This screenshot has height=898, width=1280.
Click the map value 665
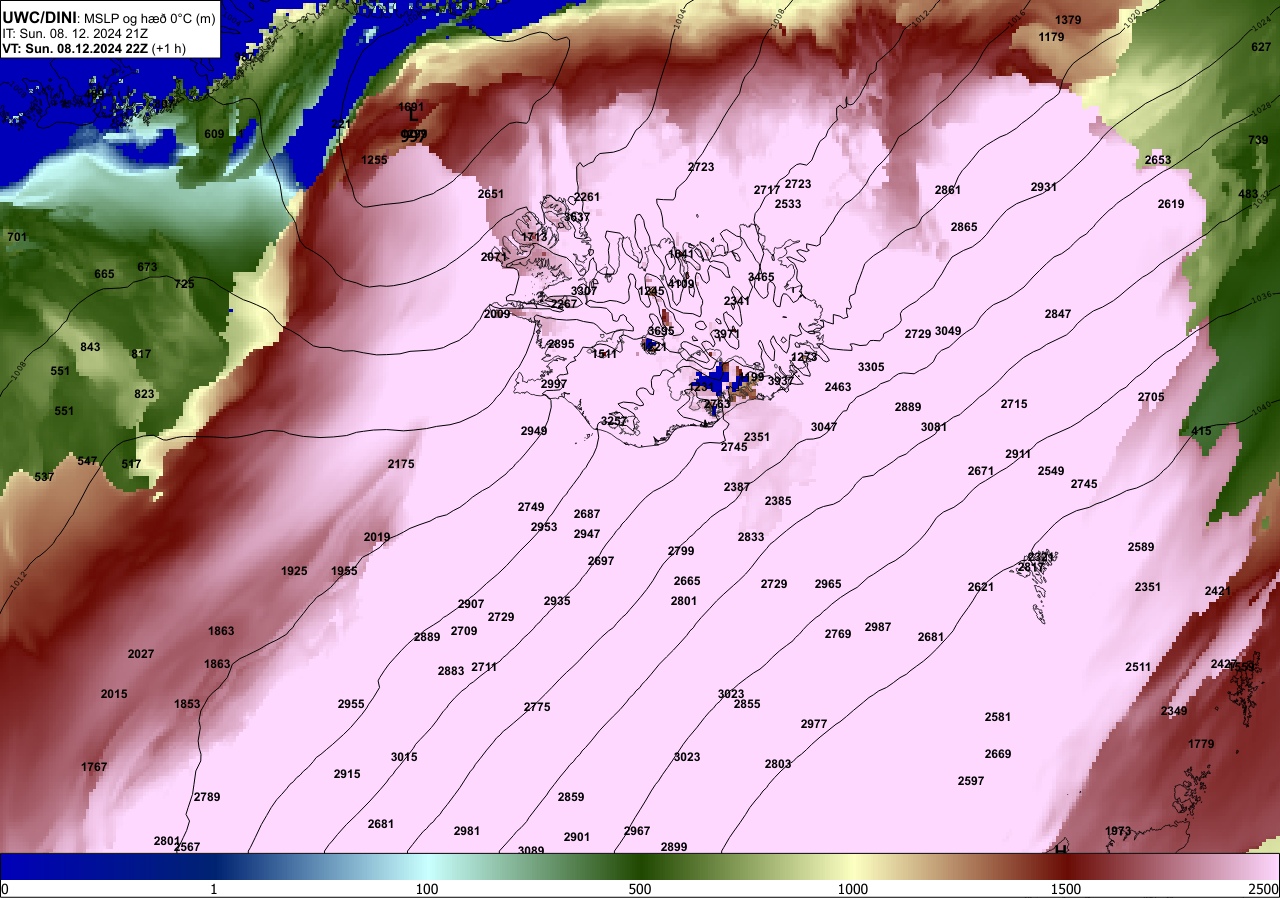[104, 274]
